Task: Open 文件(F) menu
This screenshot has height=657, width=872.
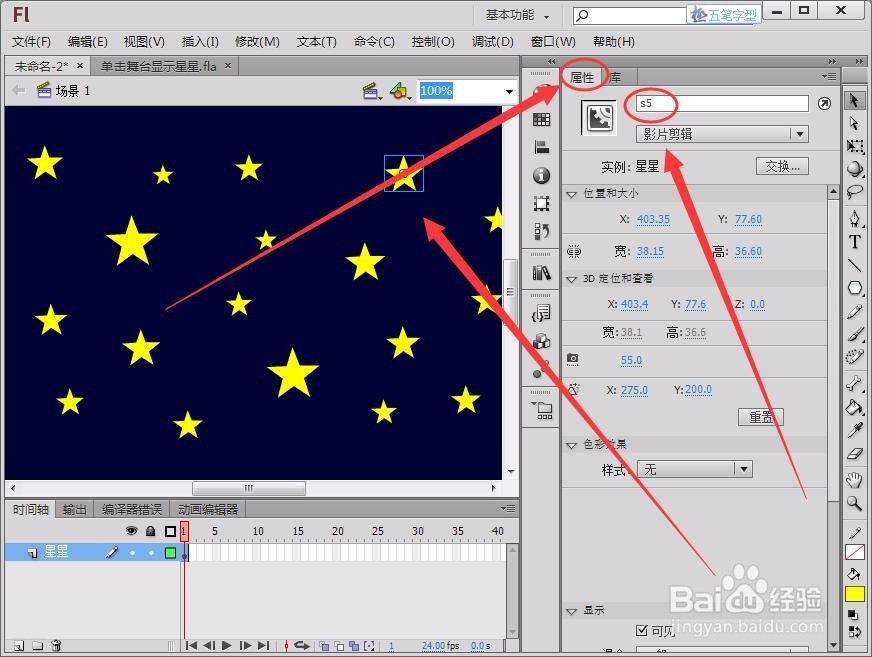Action: 31,42
